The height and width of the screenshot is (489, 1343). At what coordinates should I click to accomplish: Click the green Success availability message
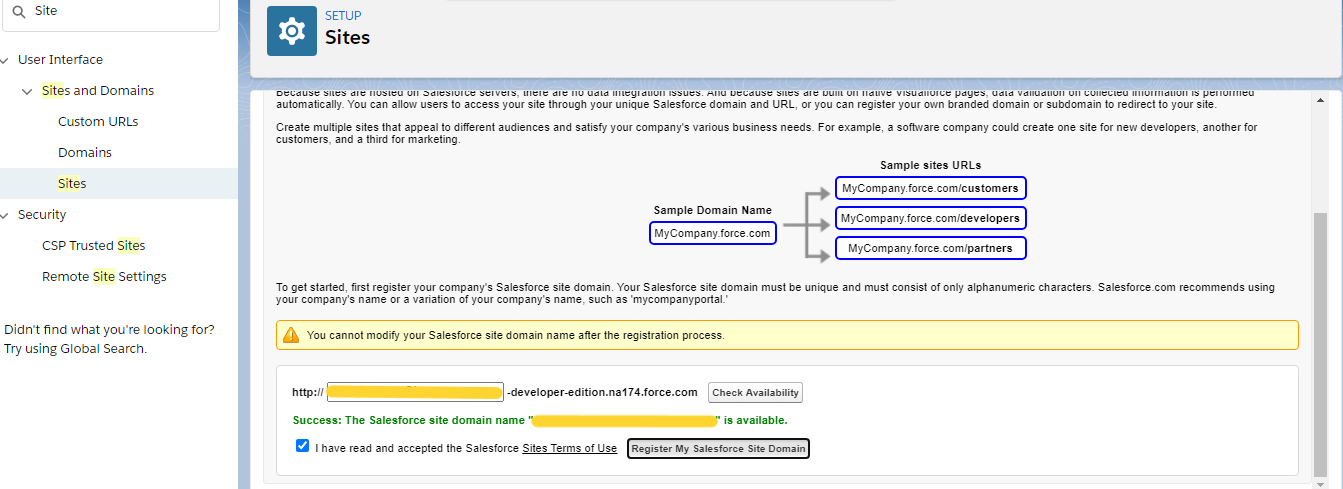[540, 420]
